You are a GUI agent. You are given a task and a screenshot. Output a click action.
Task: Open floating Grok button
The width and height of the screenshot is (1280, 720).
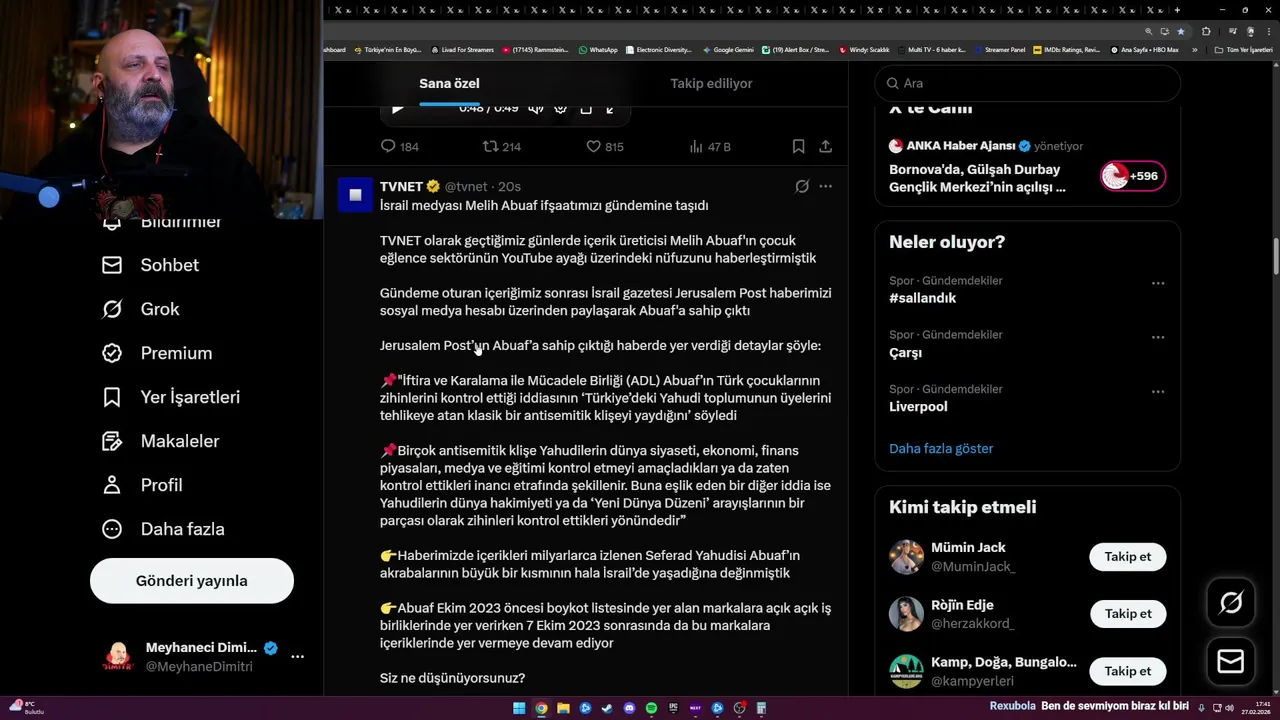1231,602
